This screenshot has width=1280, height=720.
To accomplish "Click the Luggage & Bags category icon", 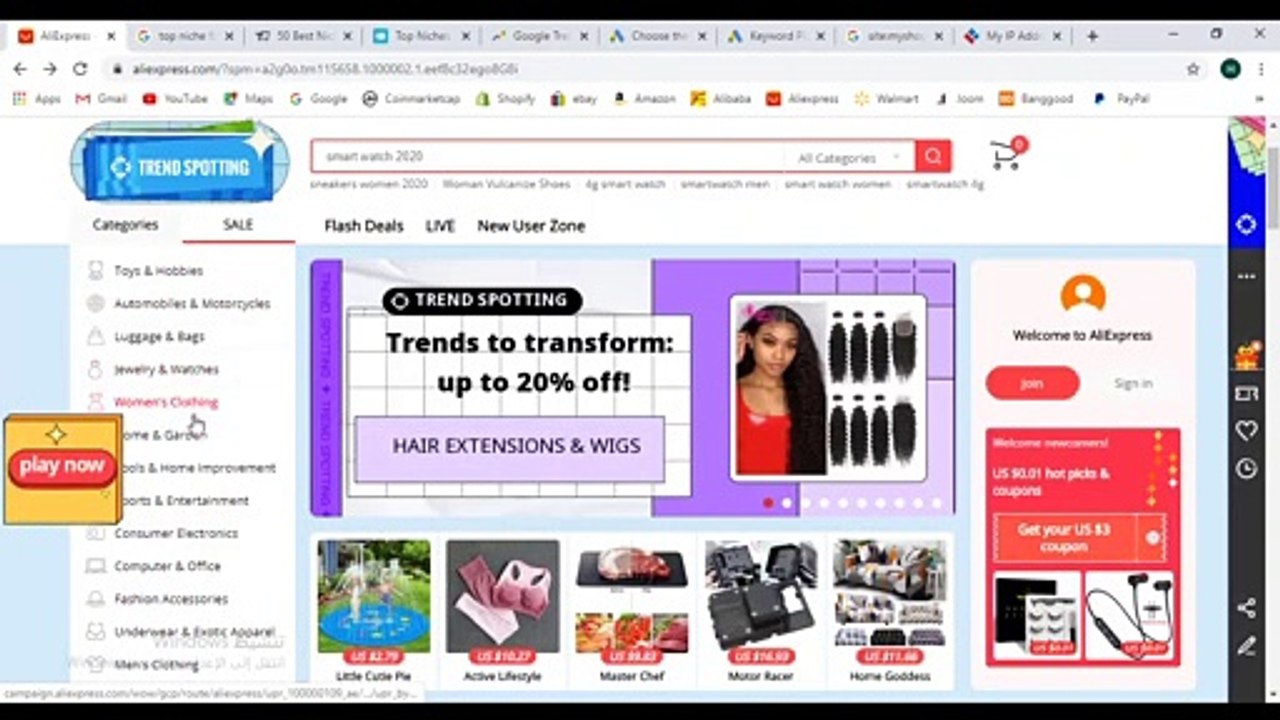I will (95, 336).
